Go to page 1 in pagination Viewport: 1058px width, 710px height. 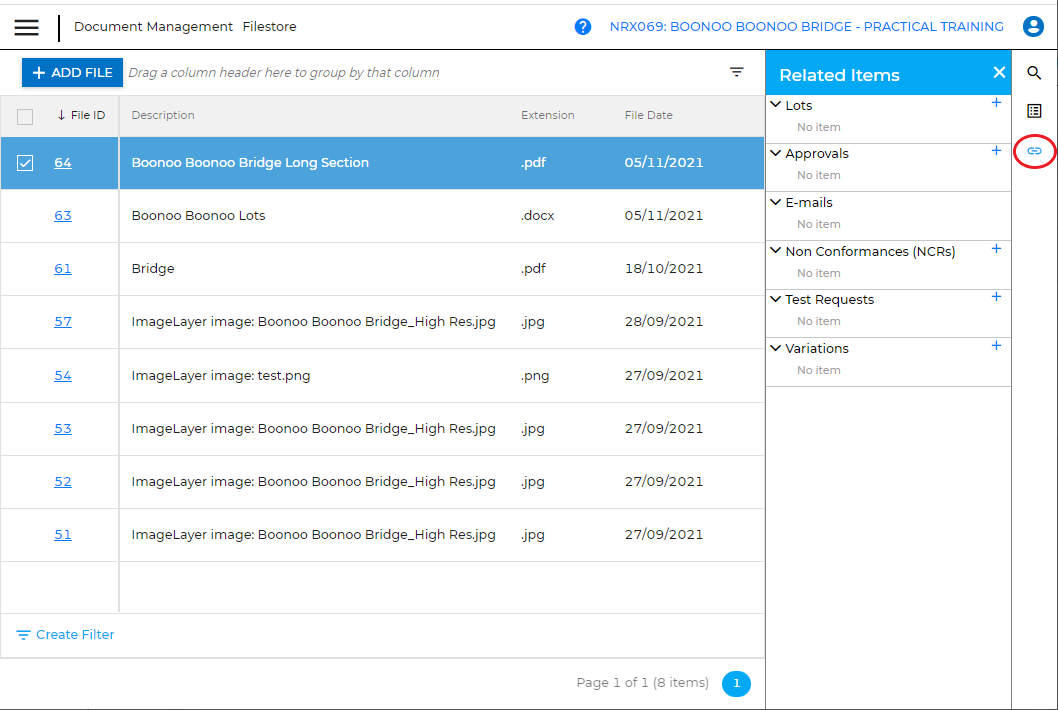coord(736,684)
